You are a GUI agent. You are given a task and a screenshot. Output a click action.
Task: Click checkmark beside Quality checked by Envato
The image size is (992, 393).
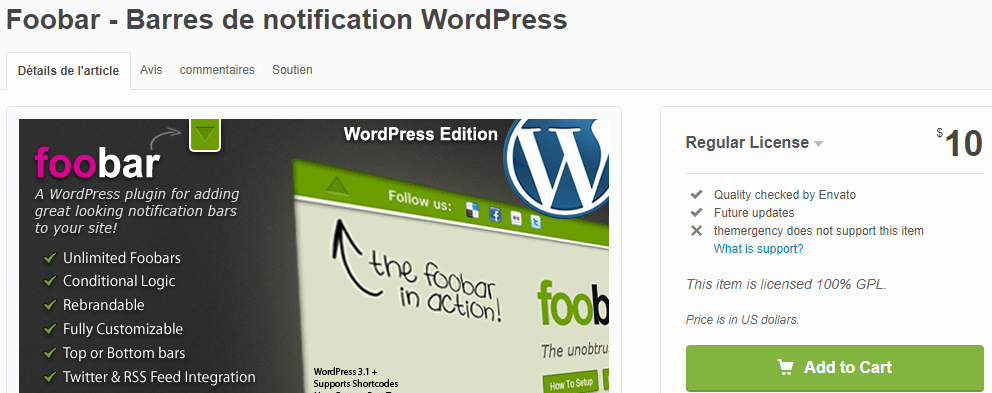[697, 194]
